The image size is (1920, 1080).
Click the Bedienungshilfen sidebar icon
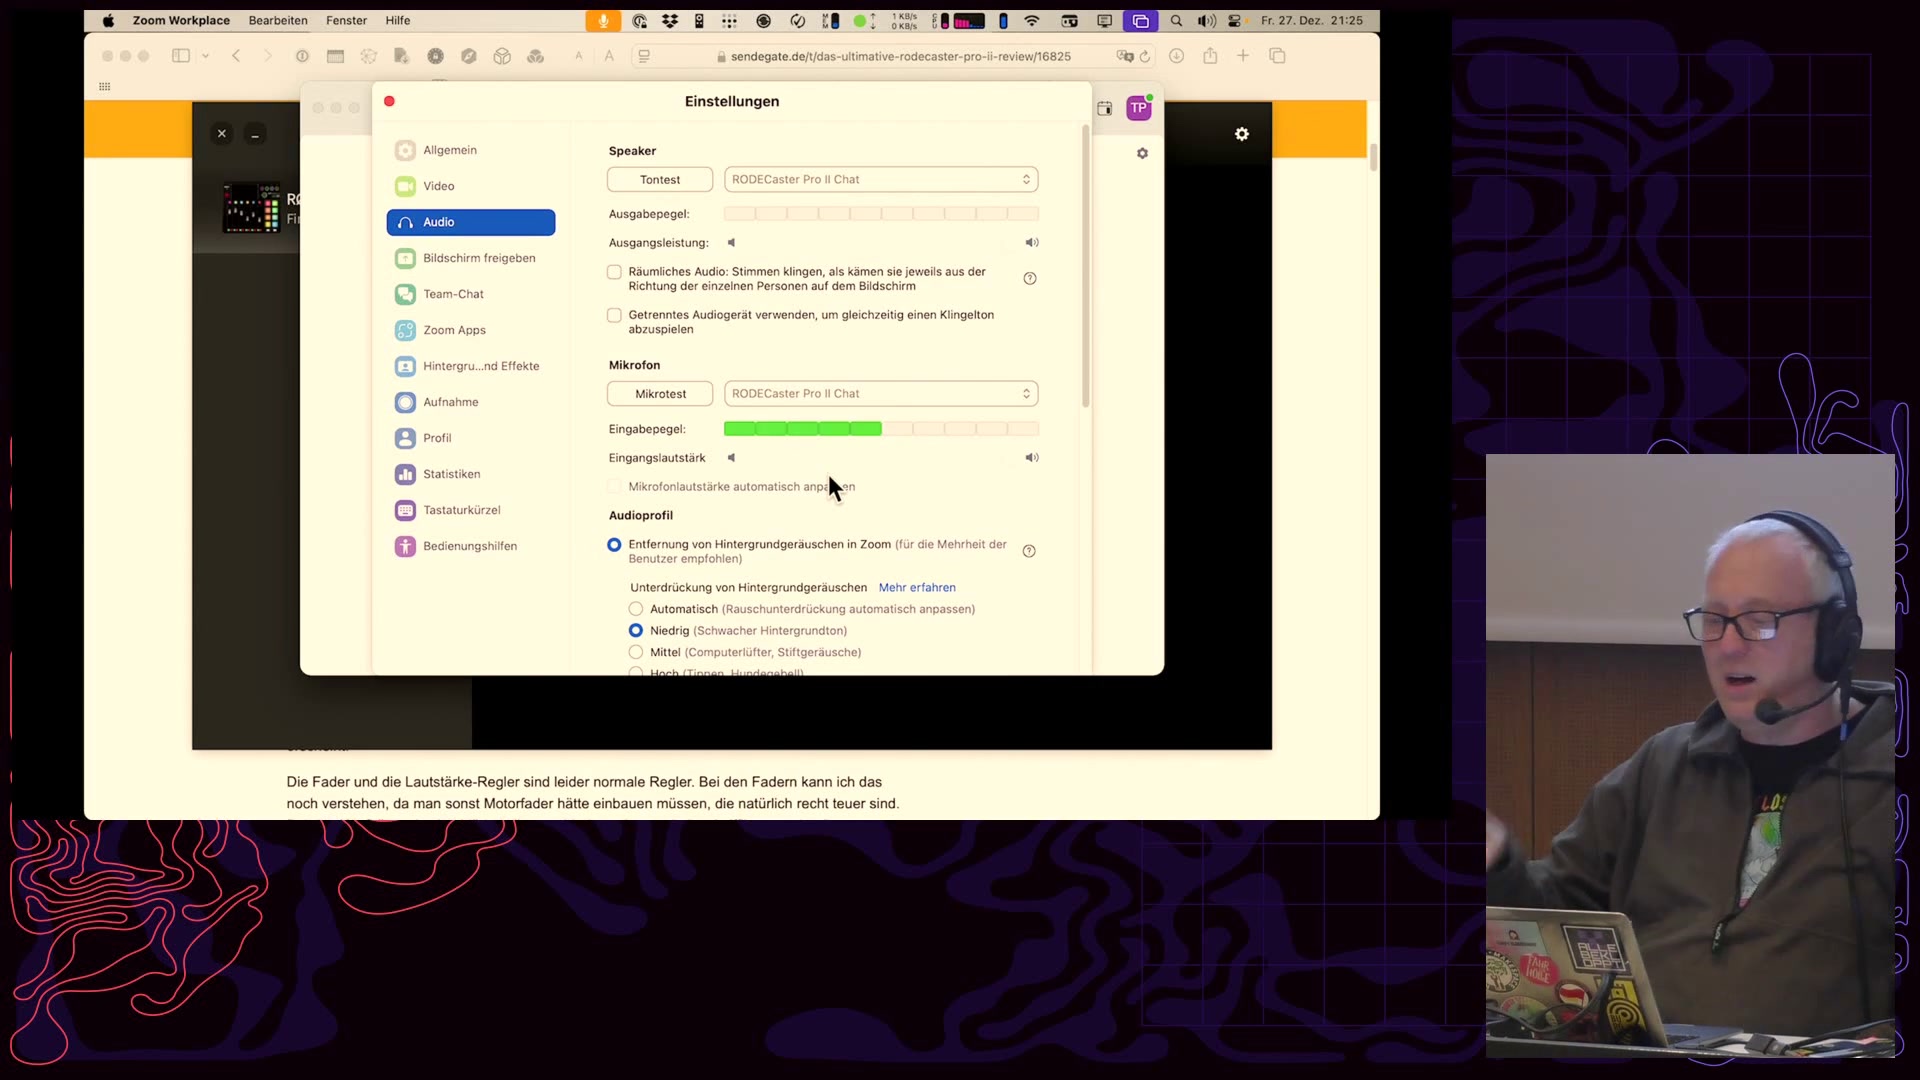point(405,546)
